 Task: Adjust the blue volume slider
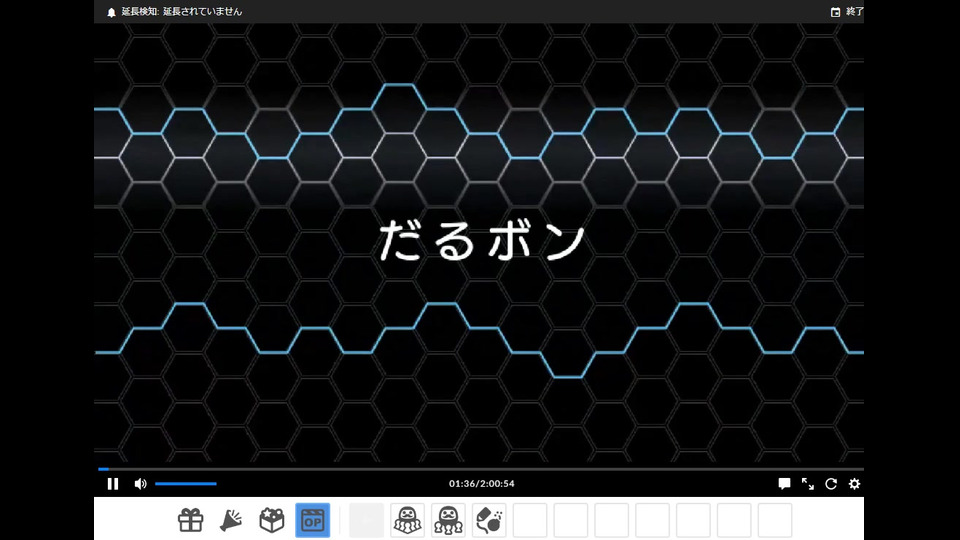point(186,484)
